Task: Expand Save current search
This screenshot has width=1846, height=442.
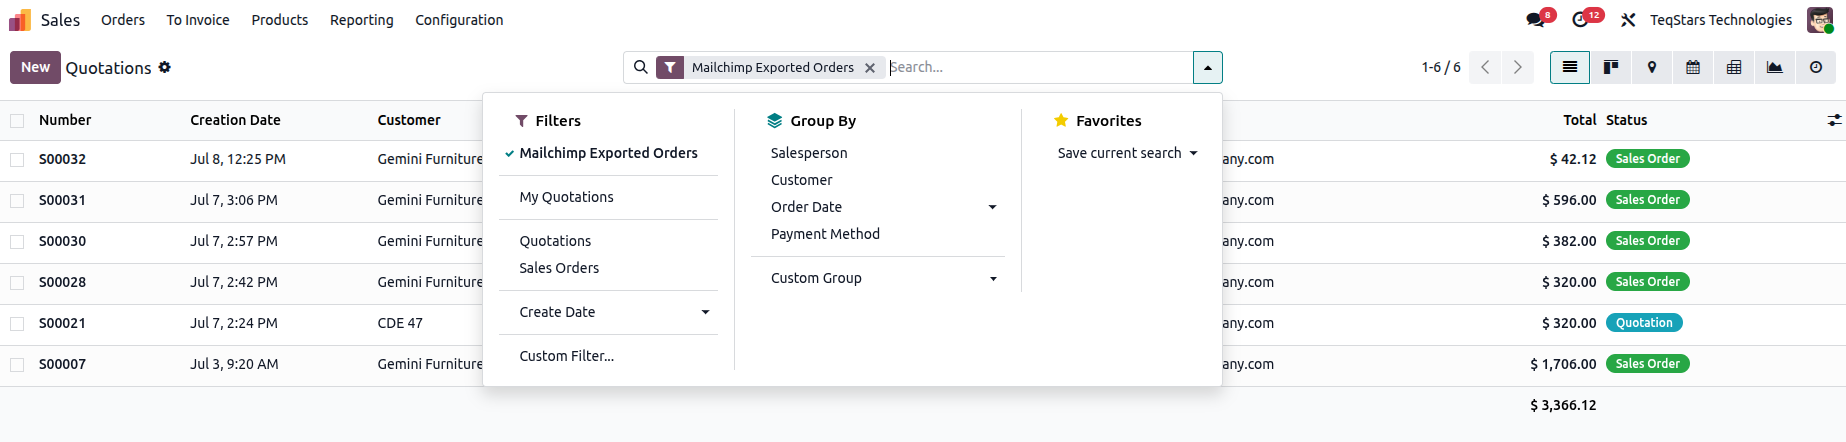Action: (x=1127, y=153)
